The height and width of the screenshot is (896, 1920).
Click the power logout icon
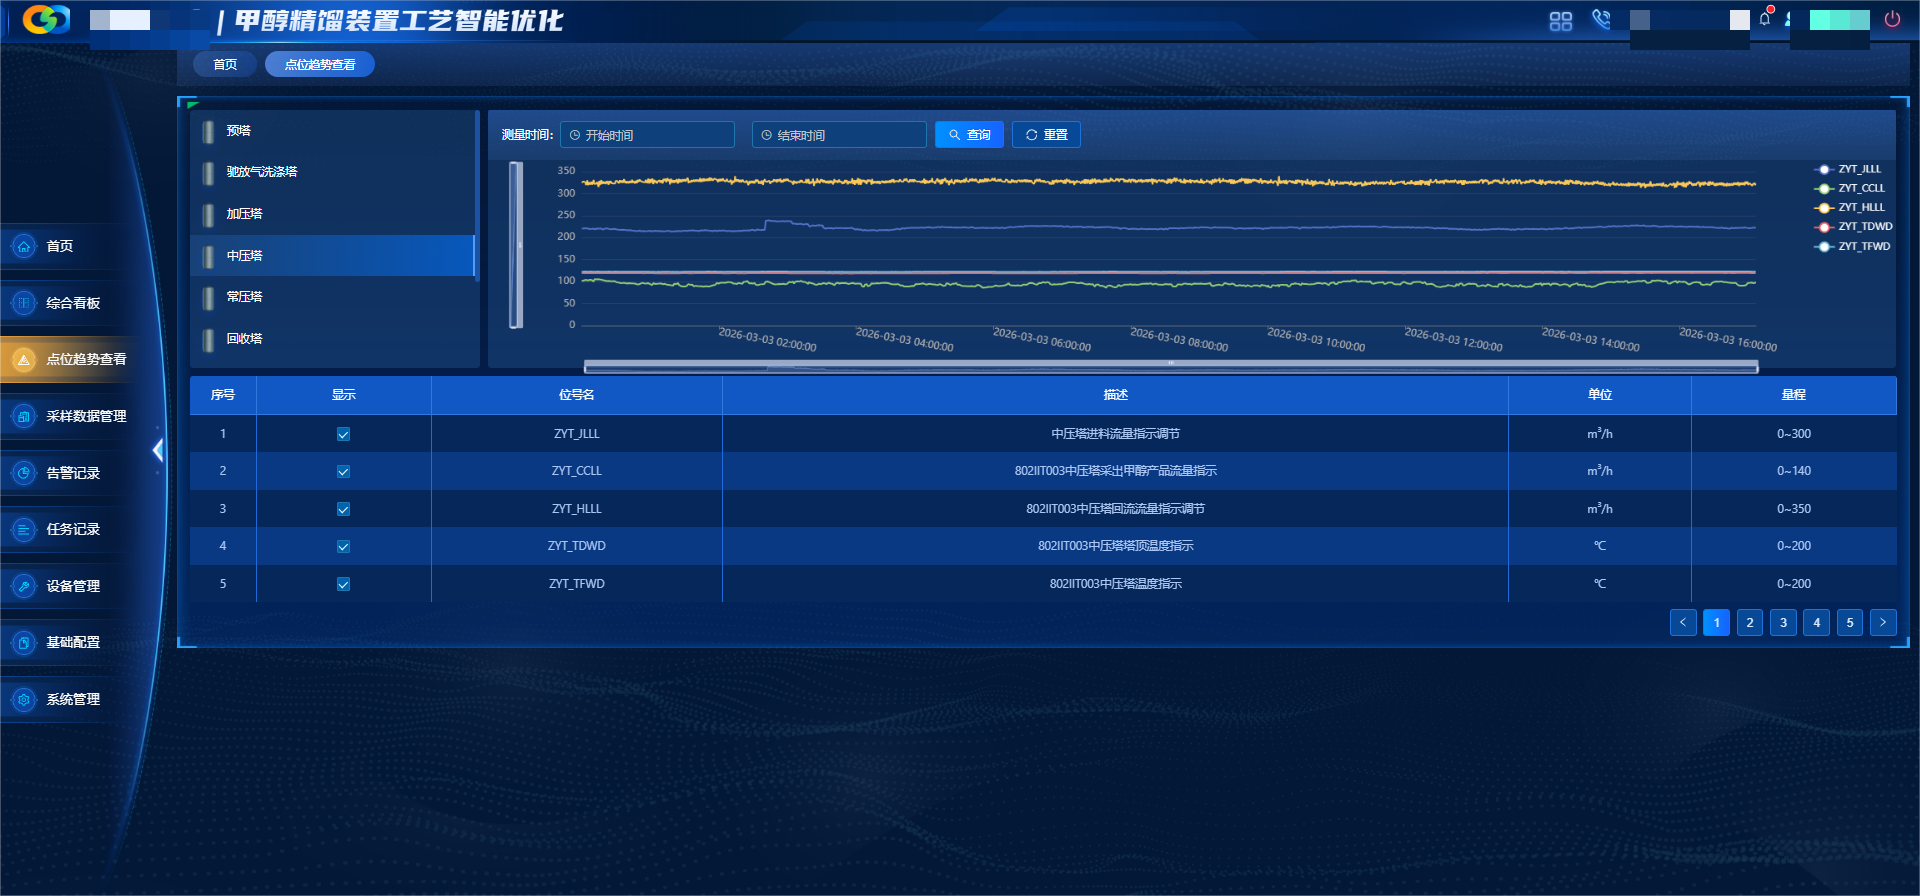tap(1892, 20)
